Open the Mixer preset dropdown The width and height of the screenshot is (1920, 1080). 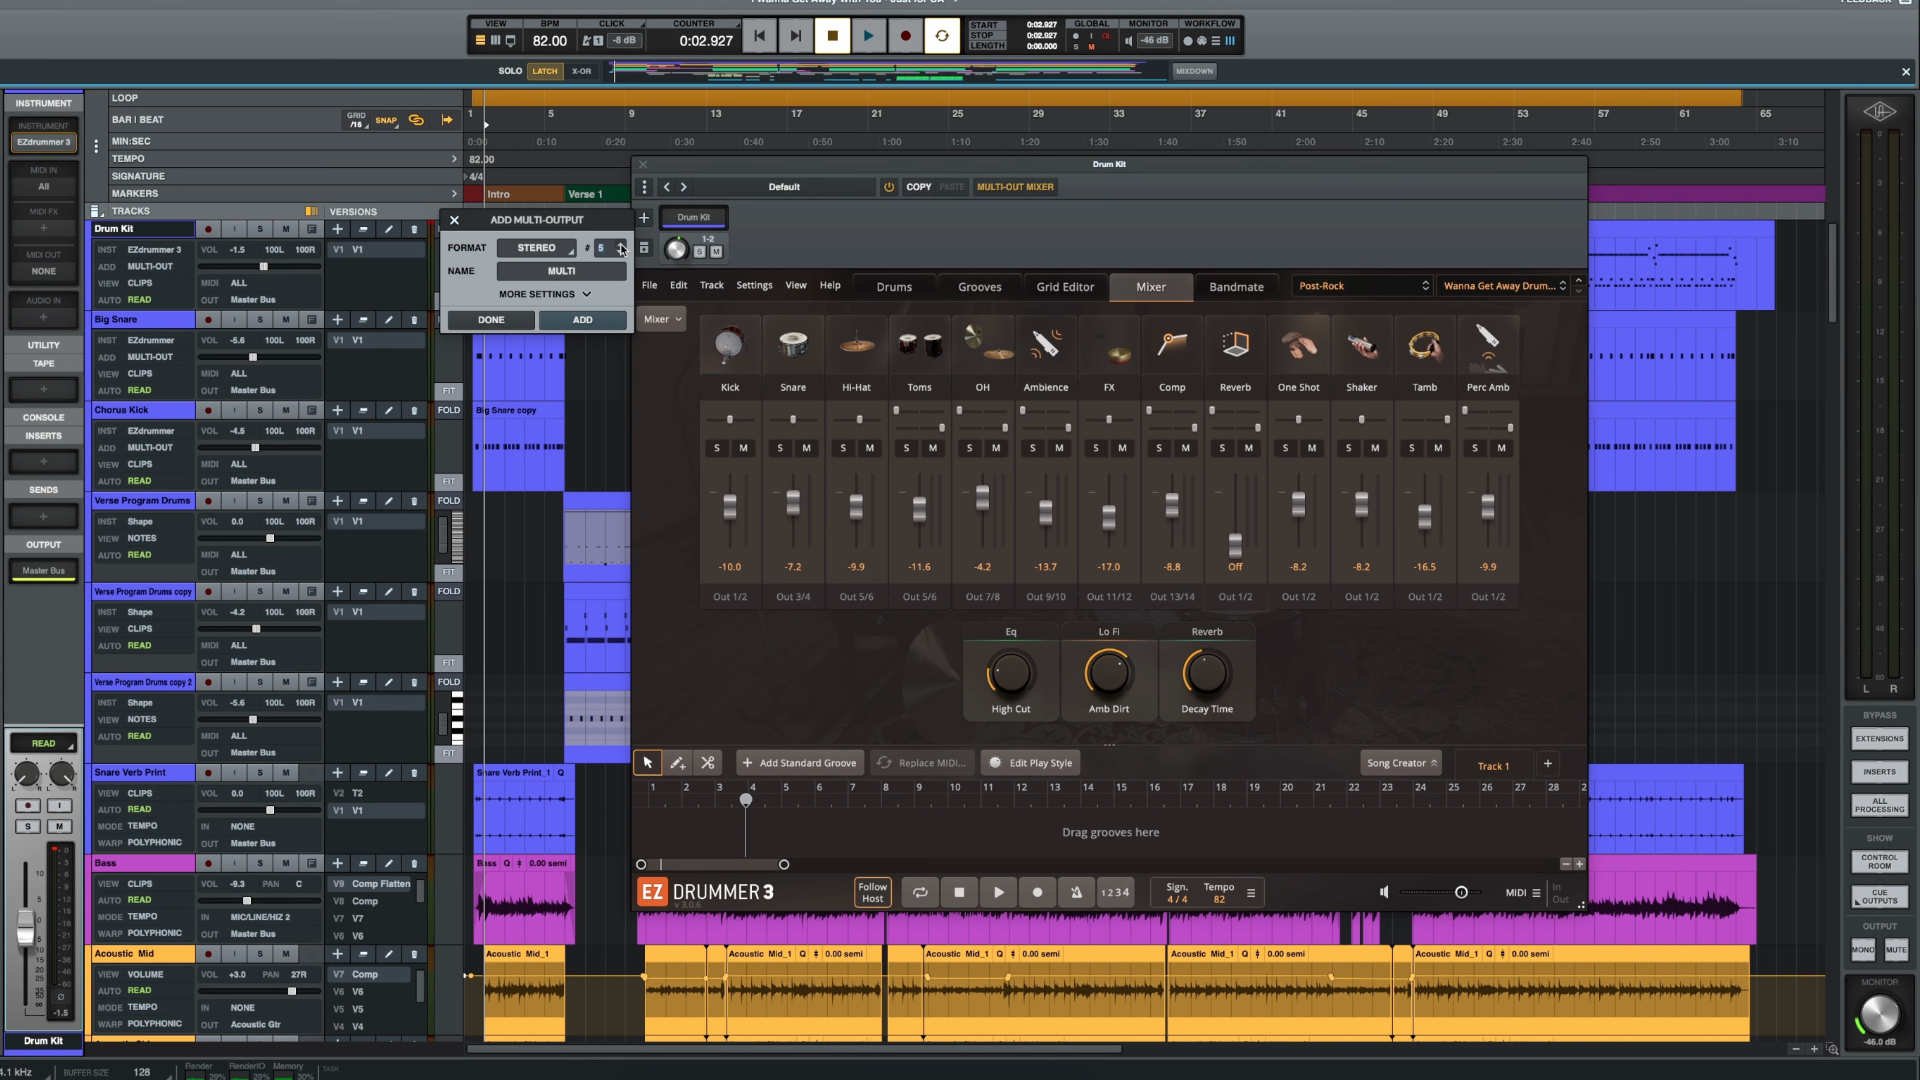(662, 319)
